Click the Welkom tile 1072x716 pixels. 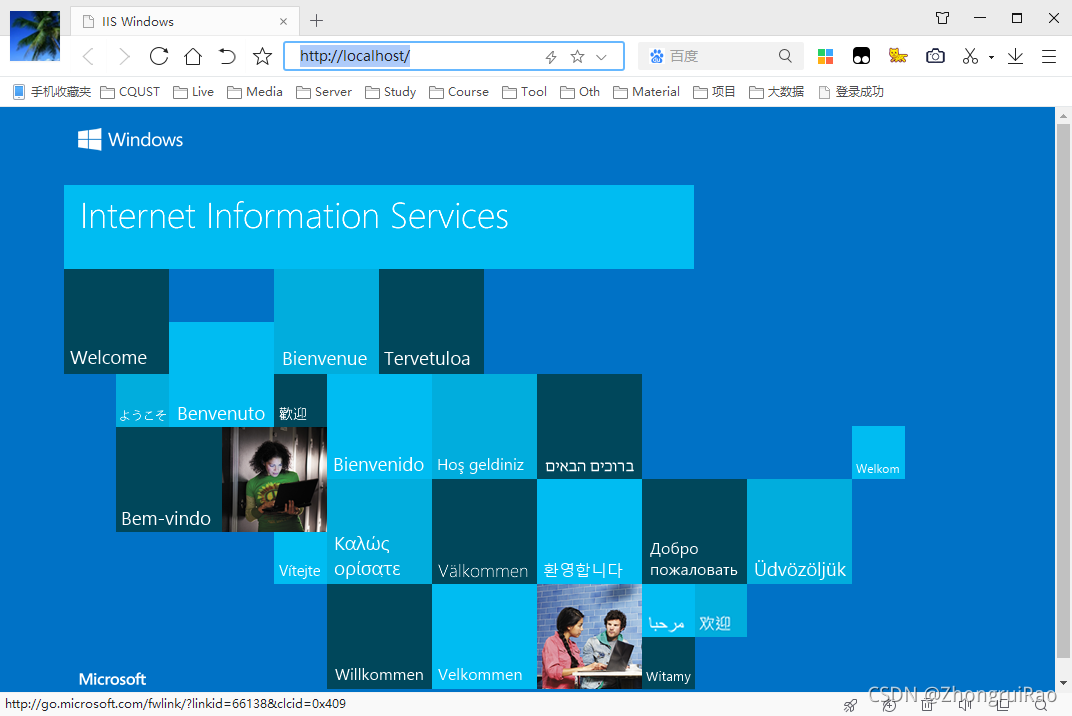click(x=878, y=453)
